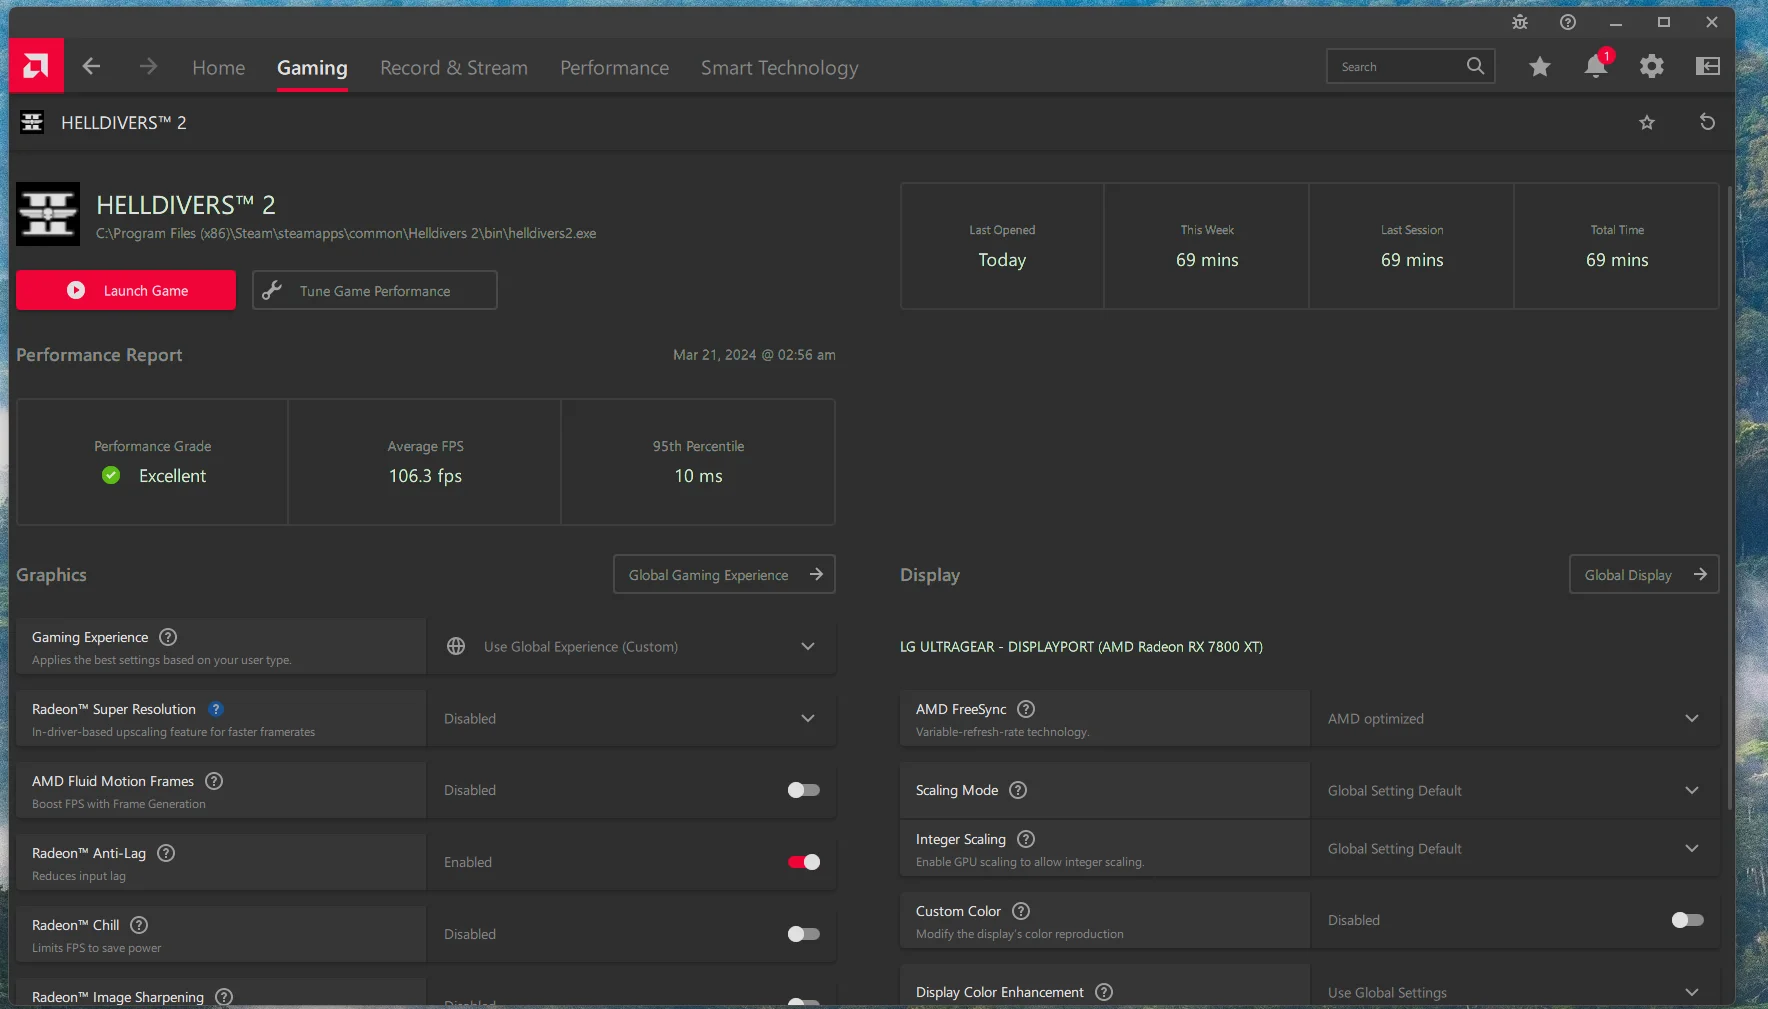Switch to the Performance tab
1768x1009 pixels.
(614, 67)
